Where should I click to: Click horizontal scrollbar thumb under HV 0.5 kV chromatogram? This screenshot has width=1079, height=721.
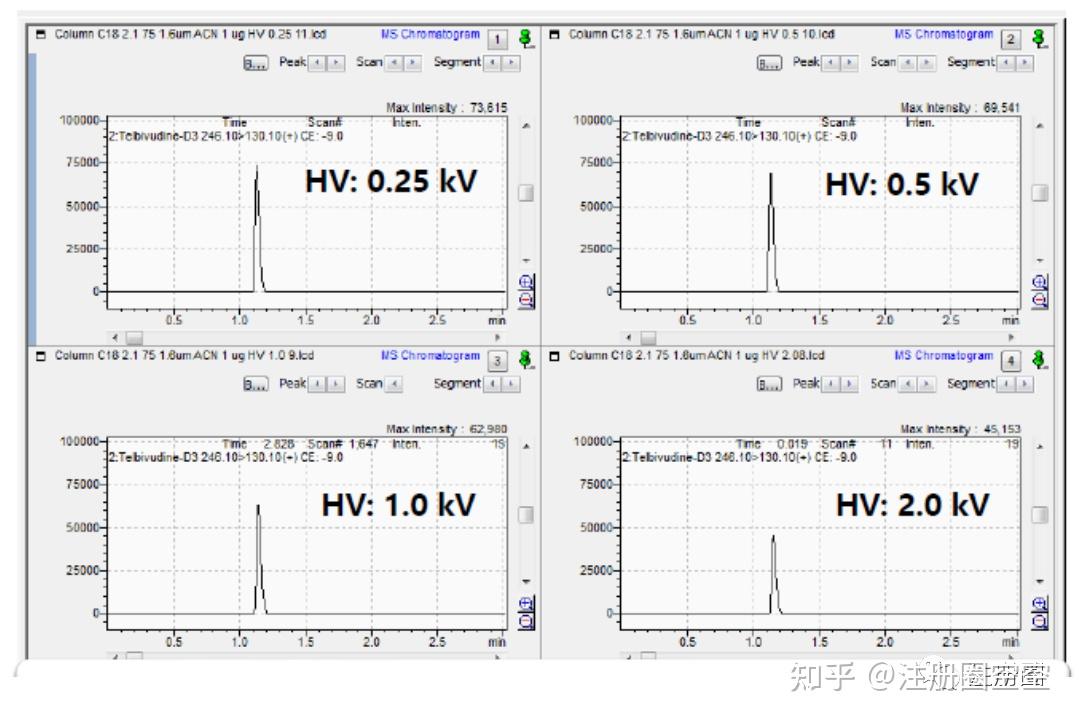(x=648, y=338)
